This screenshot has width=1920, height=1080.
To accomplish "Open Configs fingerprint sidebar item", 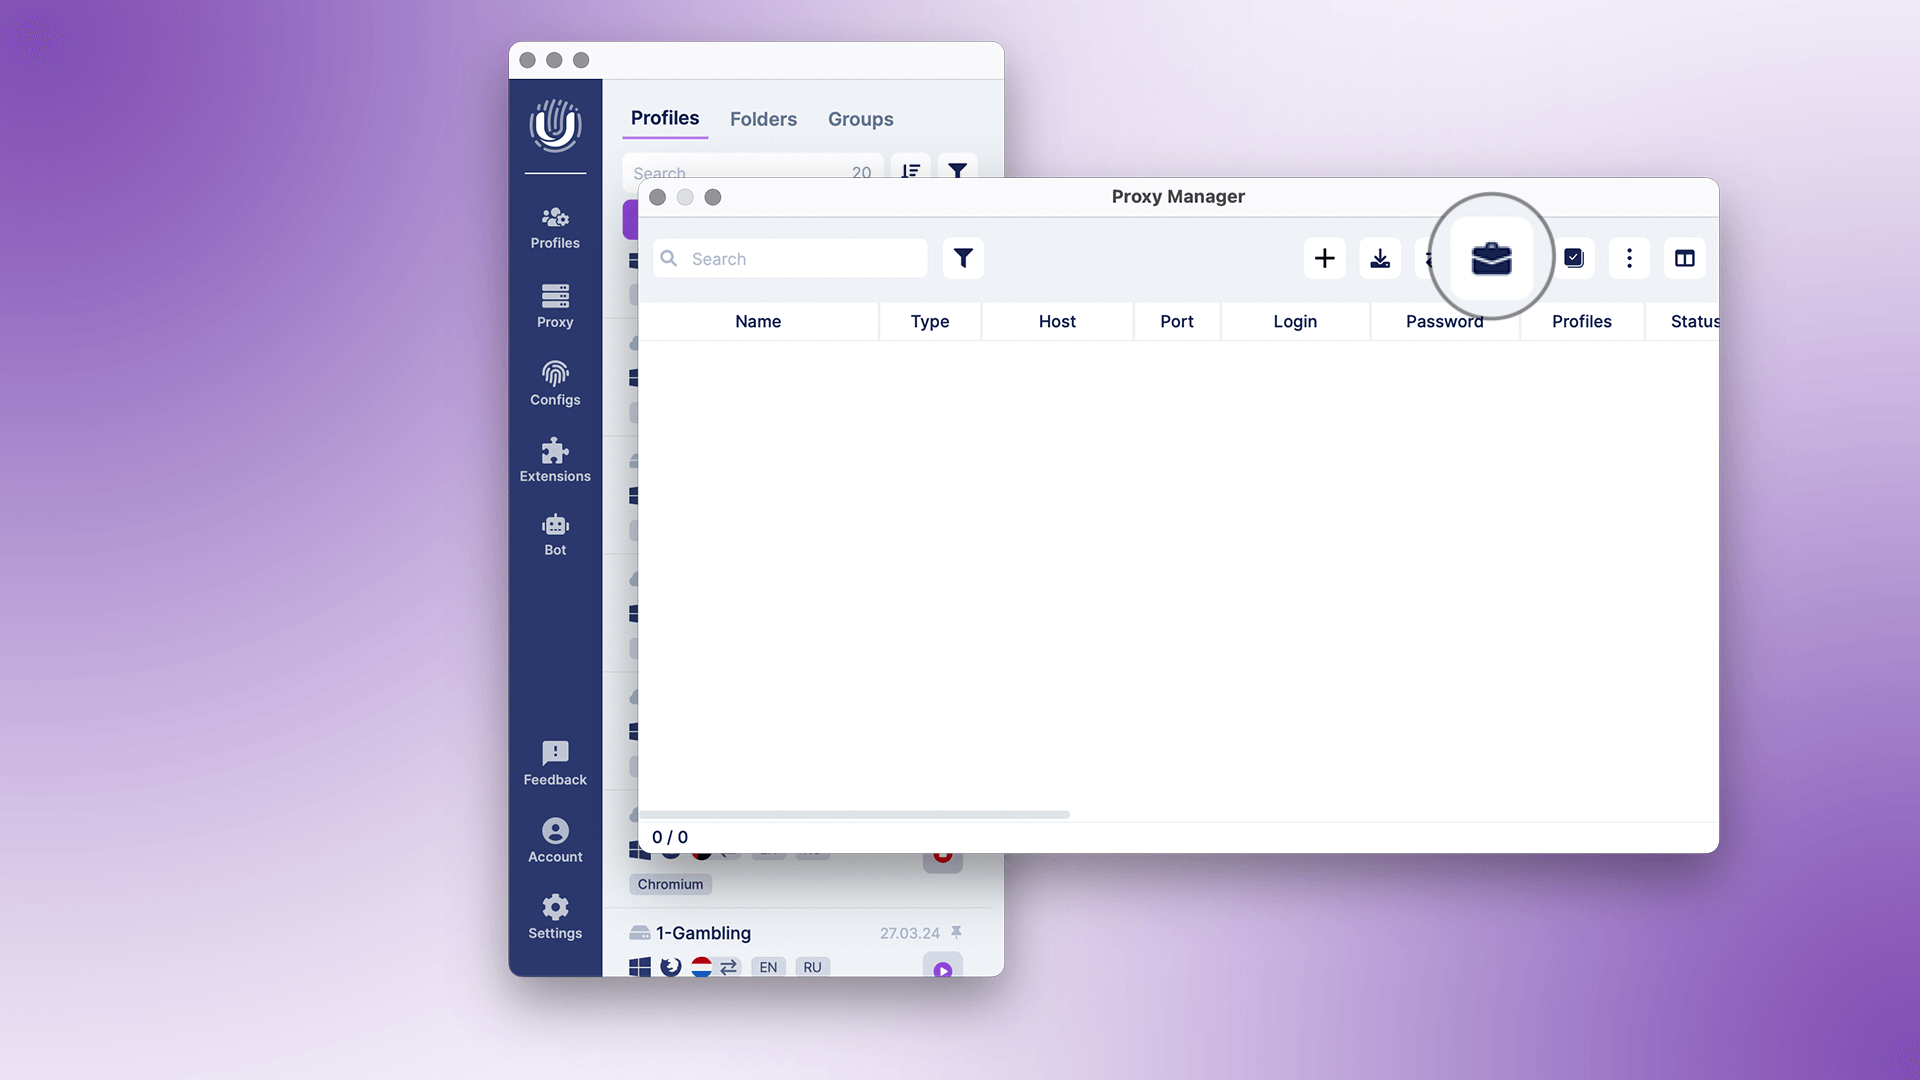I will pos(555,383).
